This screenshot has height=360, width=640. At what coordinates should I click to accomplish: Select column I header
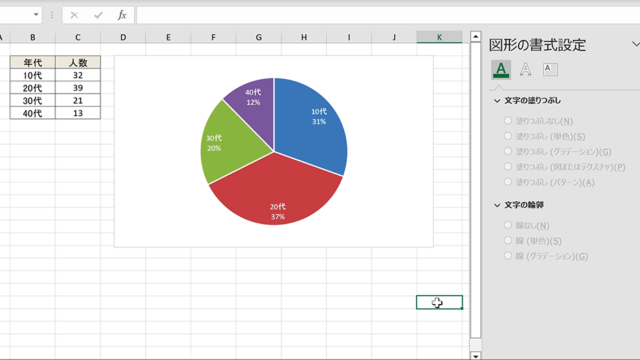pyautogui.click(x=349, y=37)
